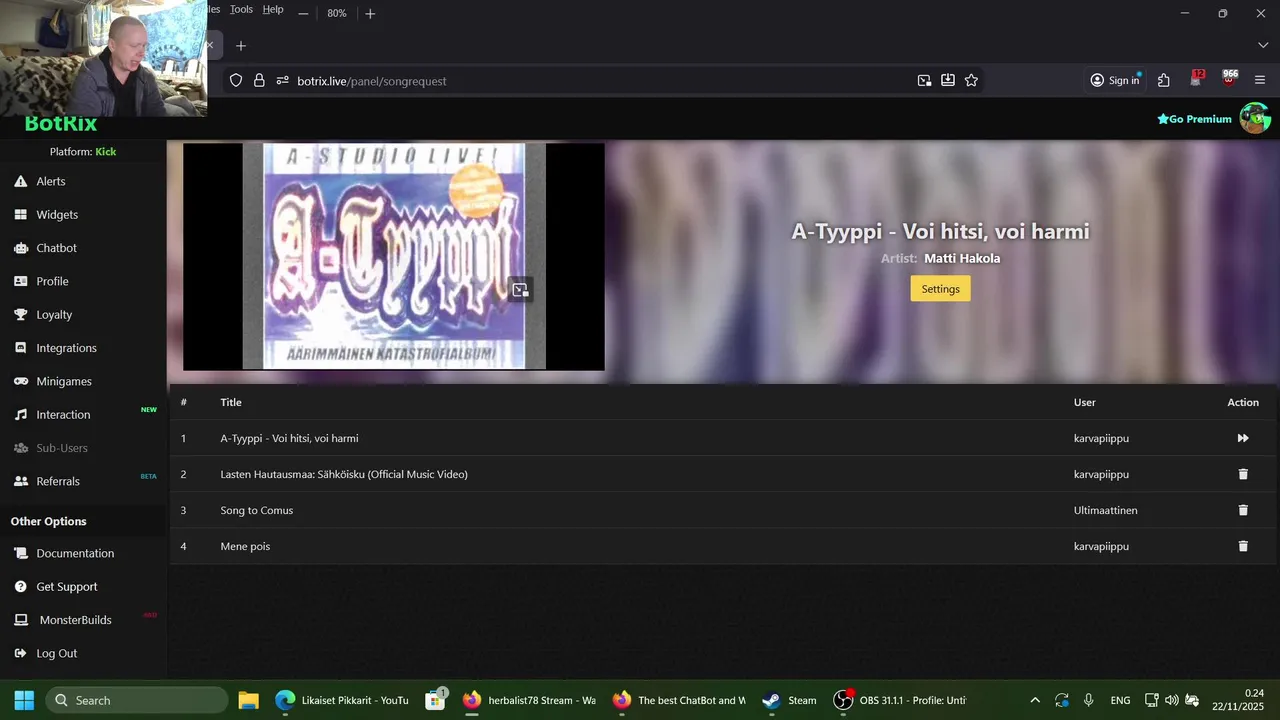Switch to herbalist78 Stream Firefox window

(530, 700)
